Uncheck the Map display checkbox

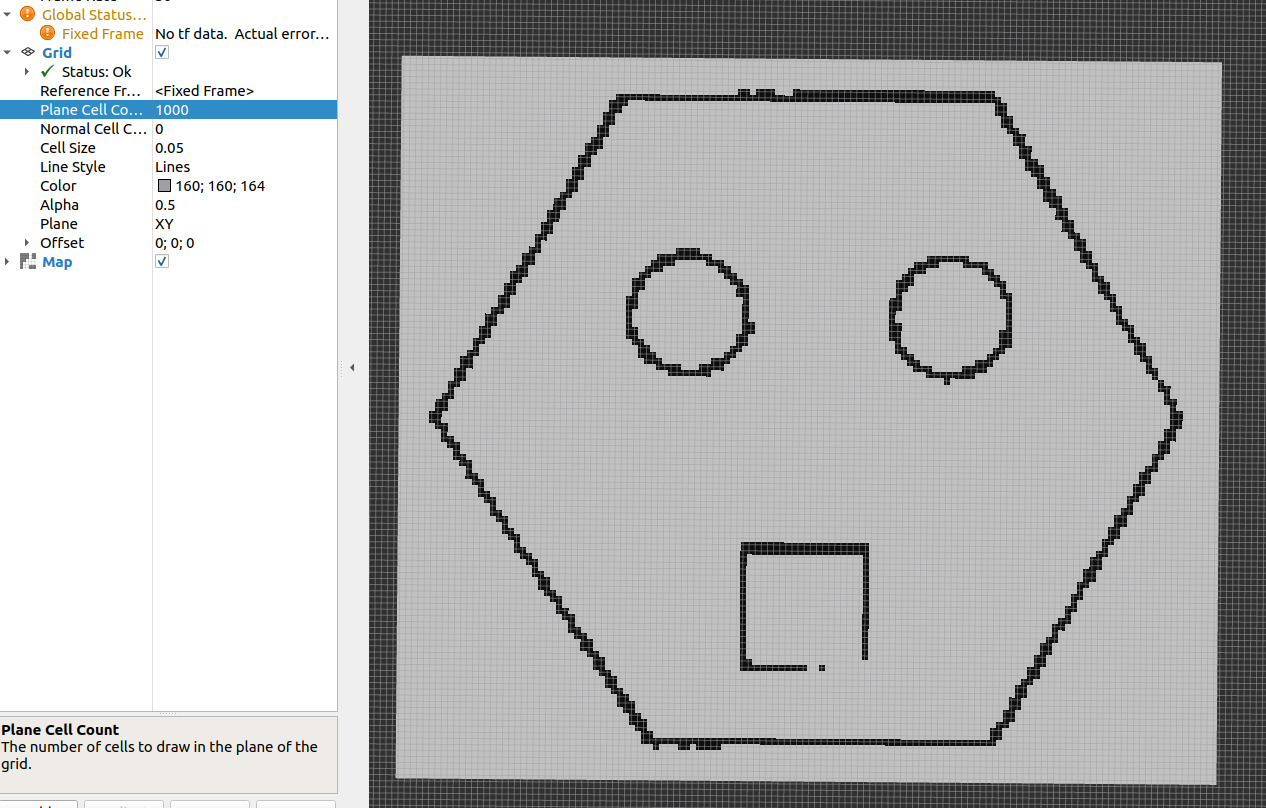162,262
